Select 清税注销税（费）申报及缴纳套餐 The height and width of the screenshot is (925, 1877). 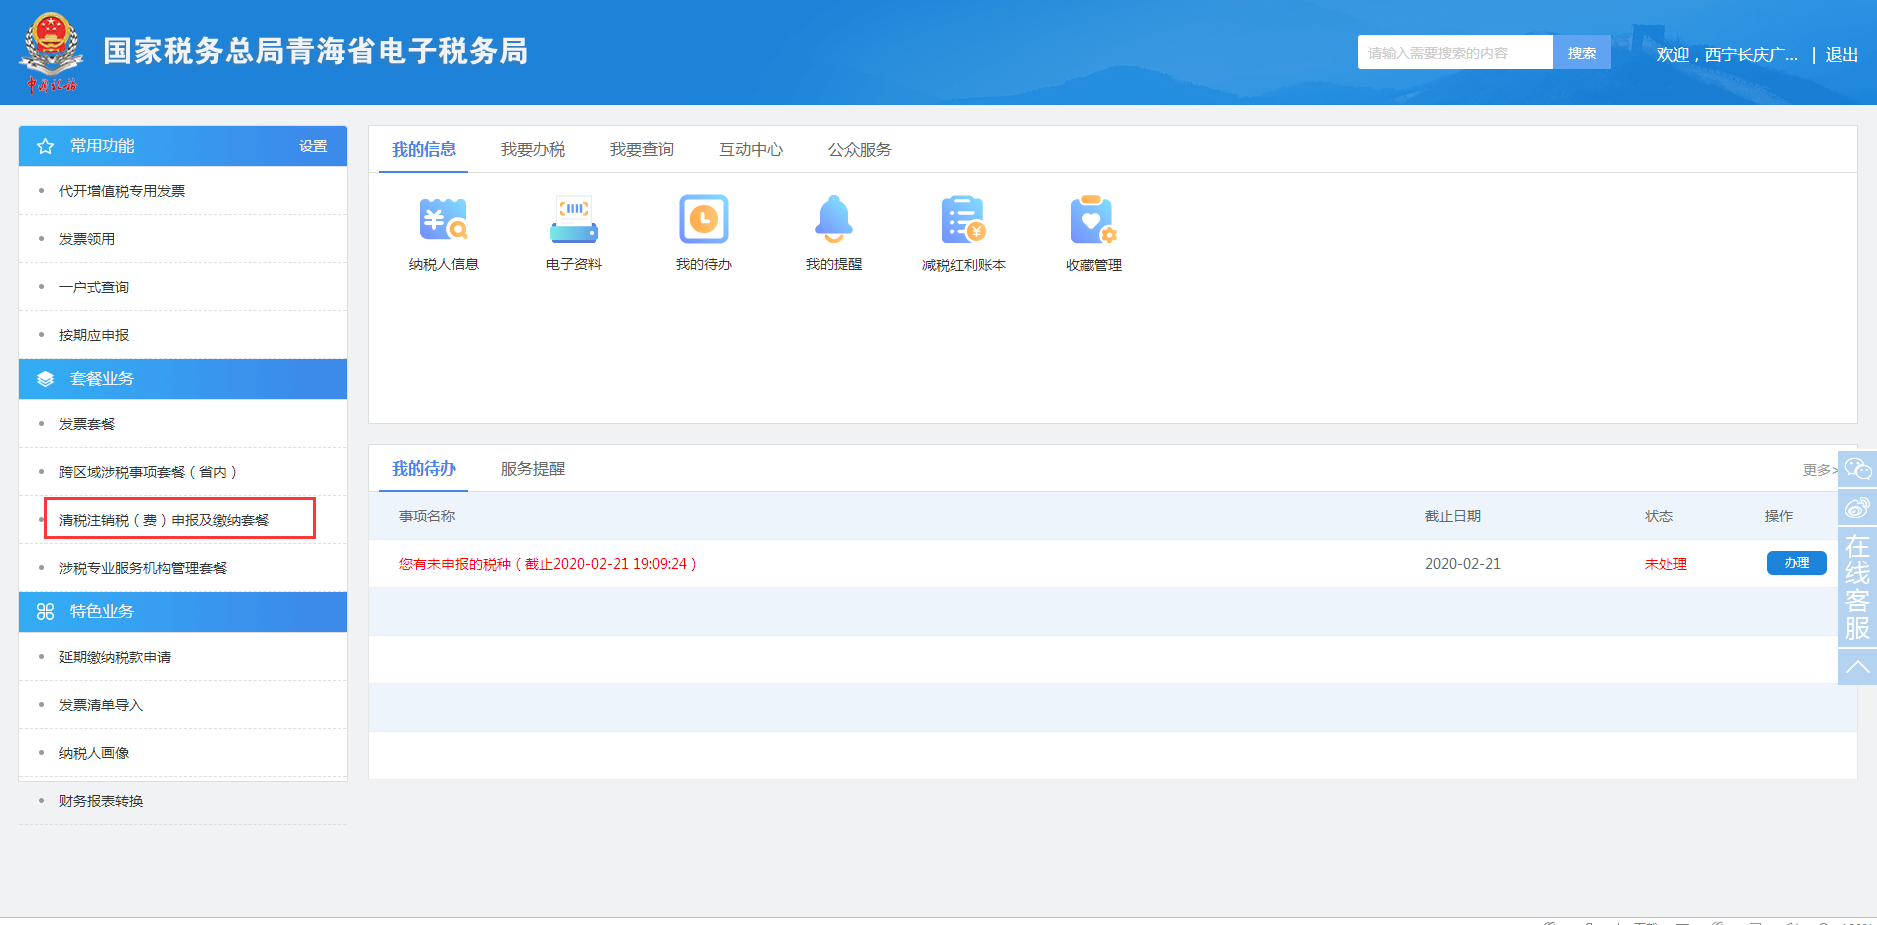(164, 520)
